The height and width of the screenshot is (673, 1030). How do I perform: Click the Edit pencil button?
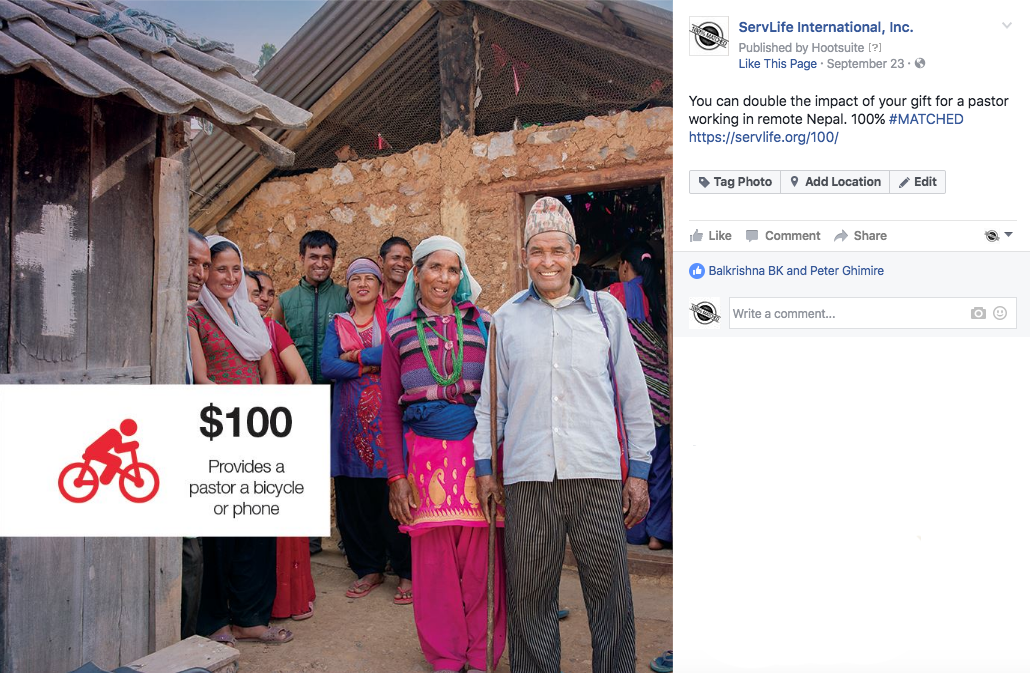918,182
